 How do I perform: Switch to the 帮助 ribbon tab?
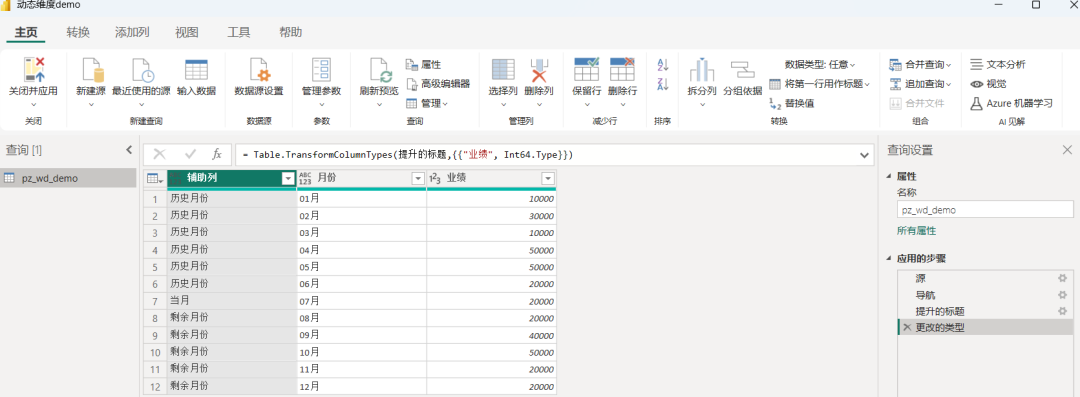pyautogui.click(x=290, y=32)
